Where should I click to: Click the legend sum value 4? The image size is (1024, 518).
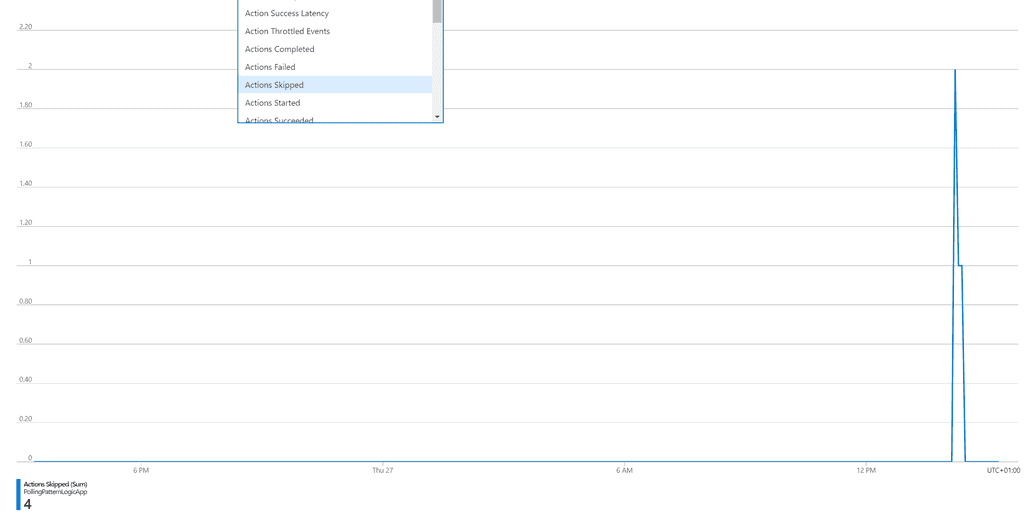pyautogui.click(x=28, y=505)
